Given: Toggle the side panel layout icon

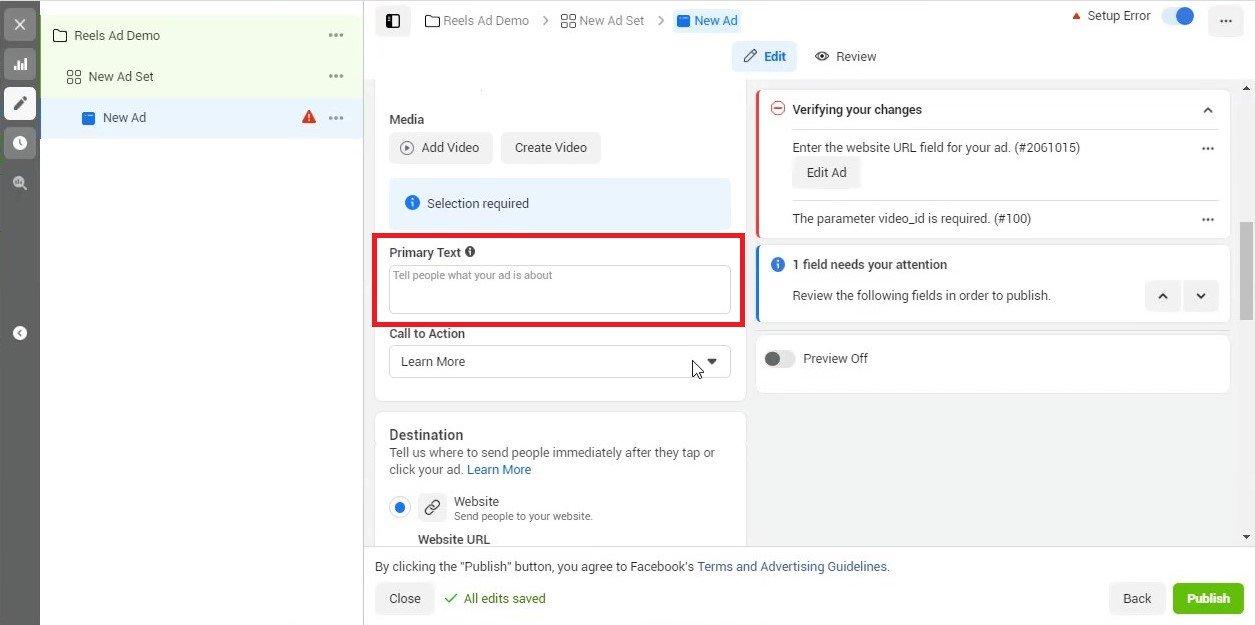Looking at the screenshot, I should pyautogui.click(x=393, y=21).
